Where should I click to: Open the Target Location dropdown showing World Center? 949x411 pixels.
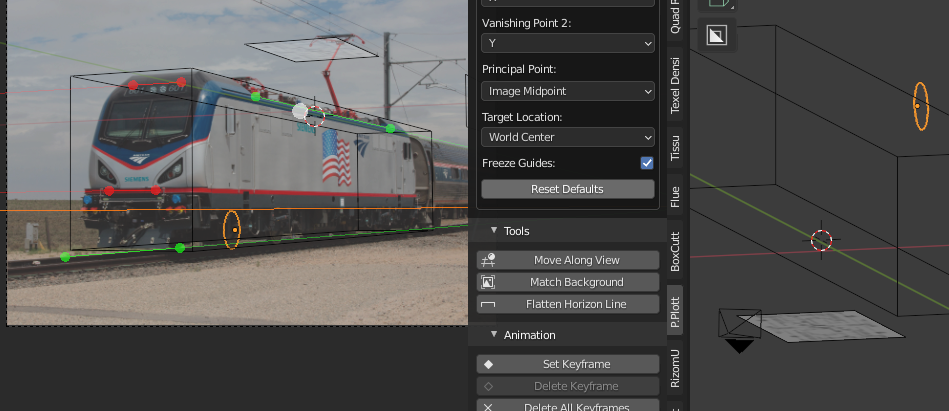pyautogui.click(x=568, y=137)
